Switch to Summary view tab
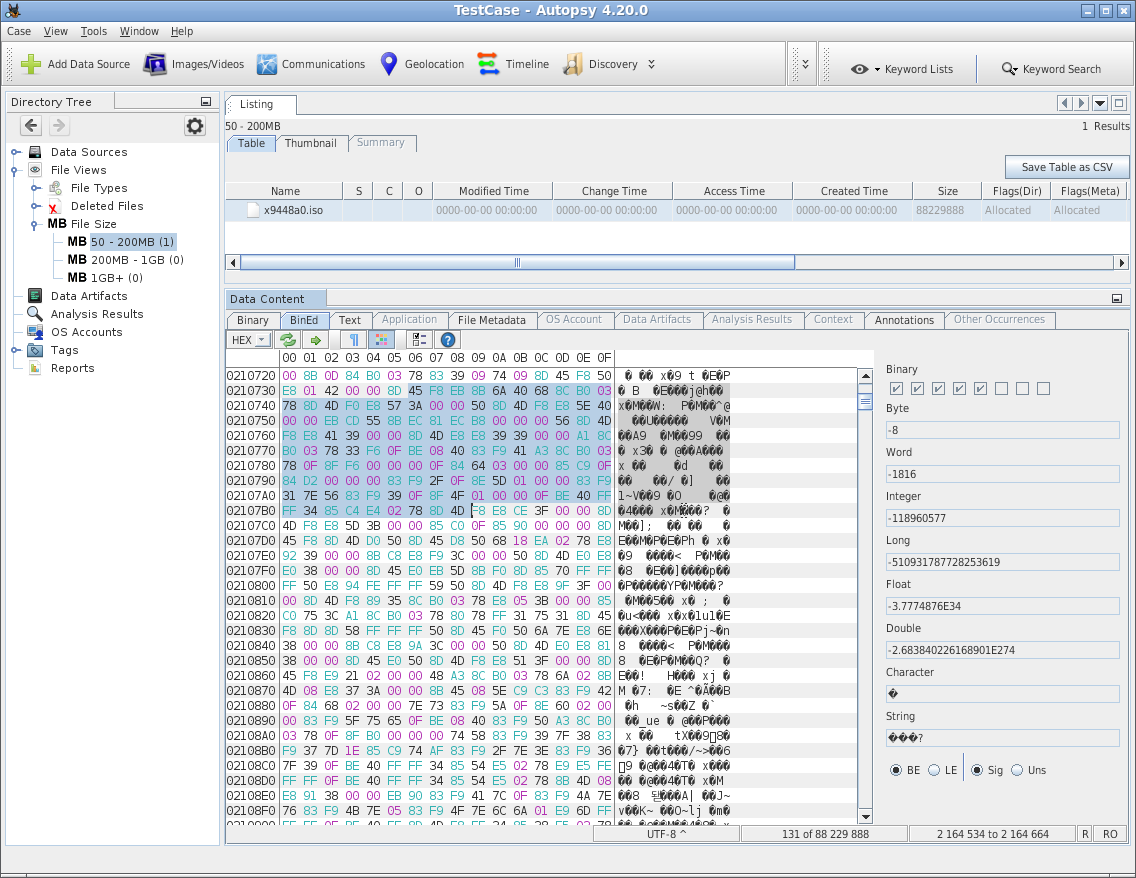Screen dimensions: 1136x878 point(380,143)
